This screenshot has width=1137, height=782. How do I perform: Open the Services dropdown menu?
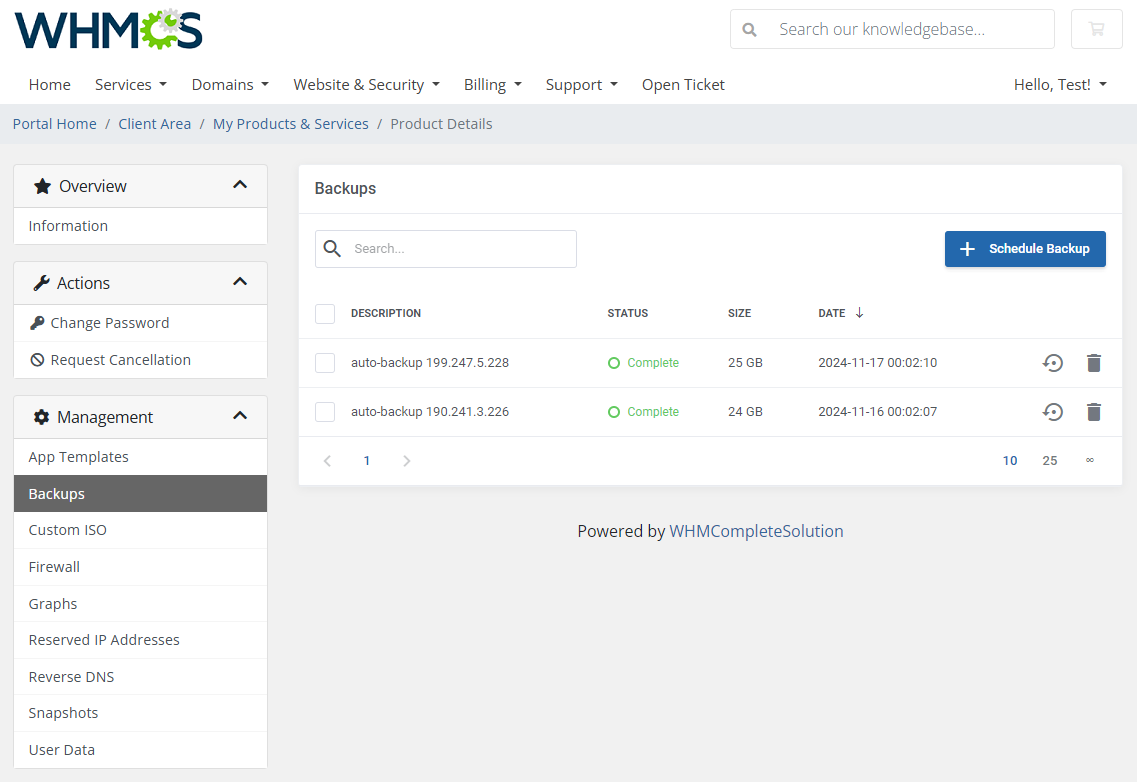131,85
